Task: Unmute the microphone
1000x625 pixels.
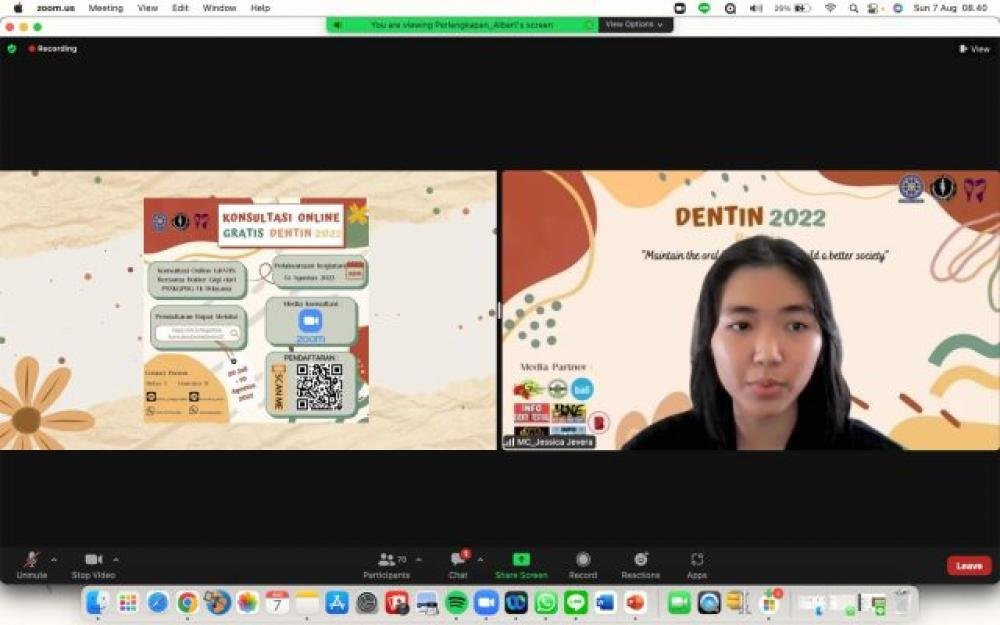Action: click(x=31, y=560)
